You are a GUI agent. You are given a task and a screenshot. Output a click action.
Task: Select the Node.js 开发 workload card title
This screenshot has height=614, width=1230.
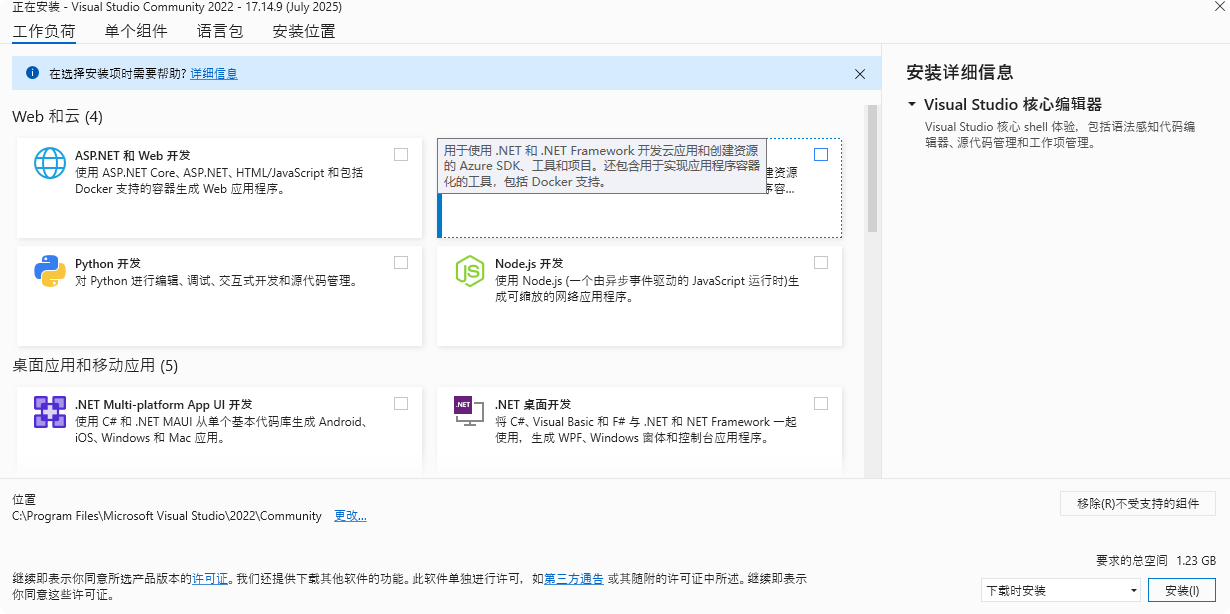coord(529,263)
